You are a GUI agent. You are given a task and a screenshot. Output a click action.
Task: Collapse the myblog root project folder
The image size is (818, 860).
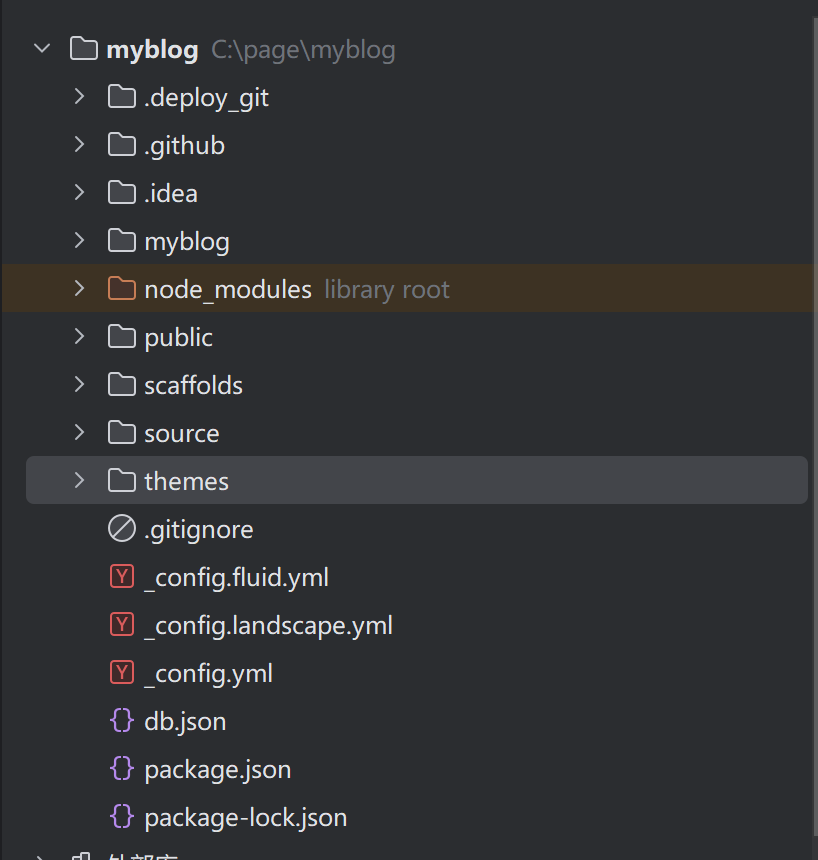tap(42, 49)
